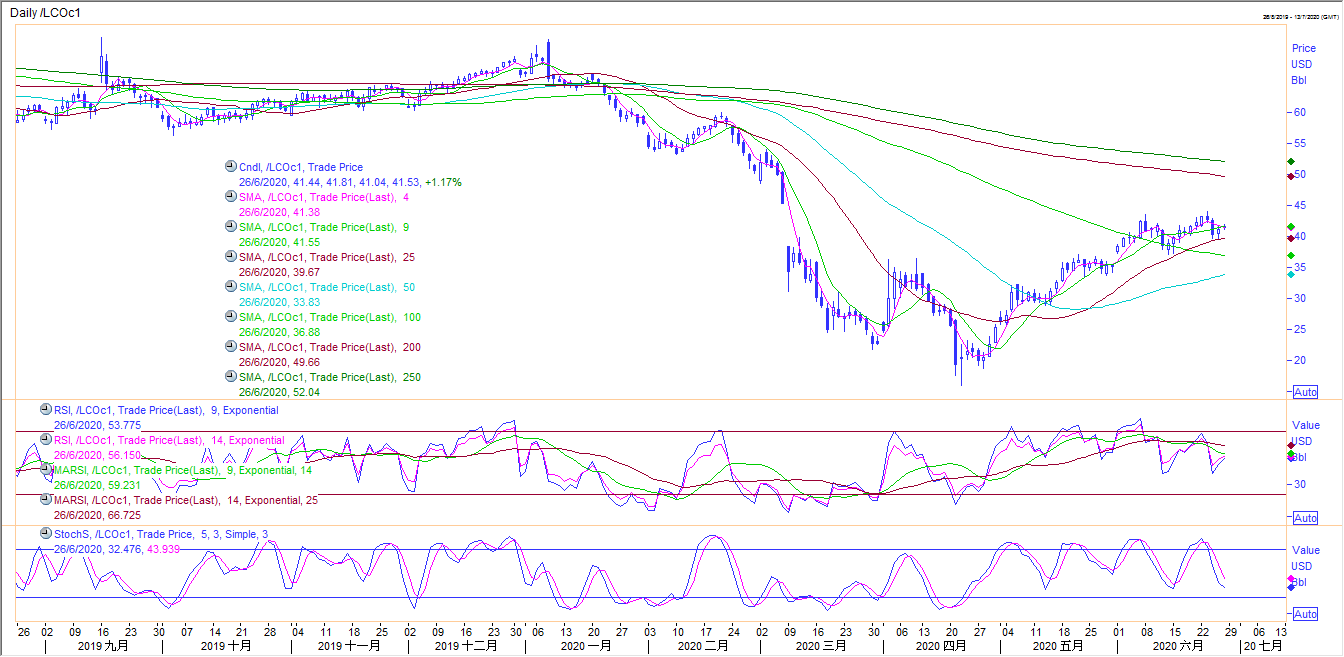Select the StochS values 32.476, 43.939
1344x657 pixels.
coord(117,549)
